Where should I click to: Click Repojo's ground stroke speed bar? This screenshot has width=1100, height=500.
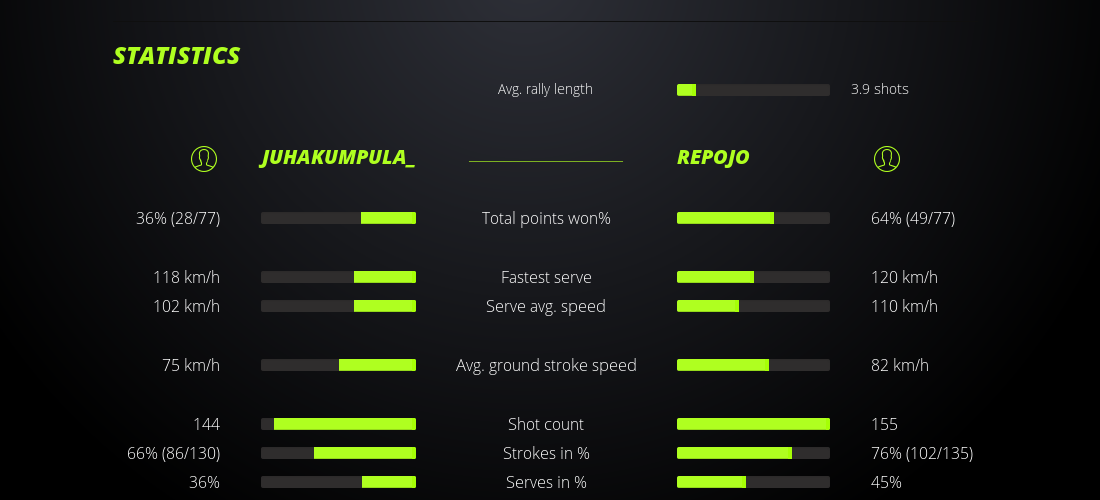click(x=753, y=365)
